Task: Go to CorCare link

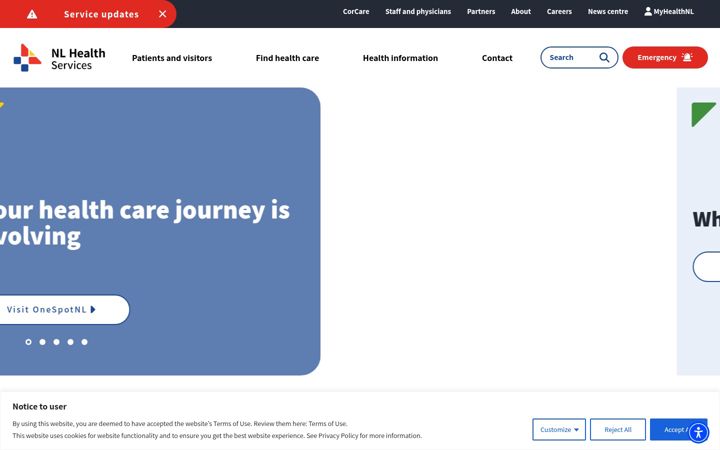Action: 356,11
